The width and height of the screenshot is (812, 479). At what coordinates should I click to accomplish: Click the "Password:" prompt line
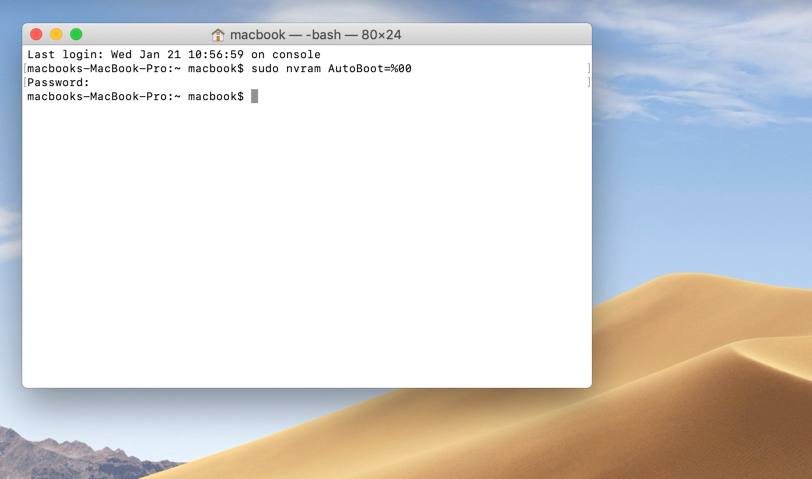pos(58,82)
